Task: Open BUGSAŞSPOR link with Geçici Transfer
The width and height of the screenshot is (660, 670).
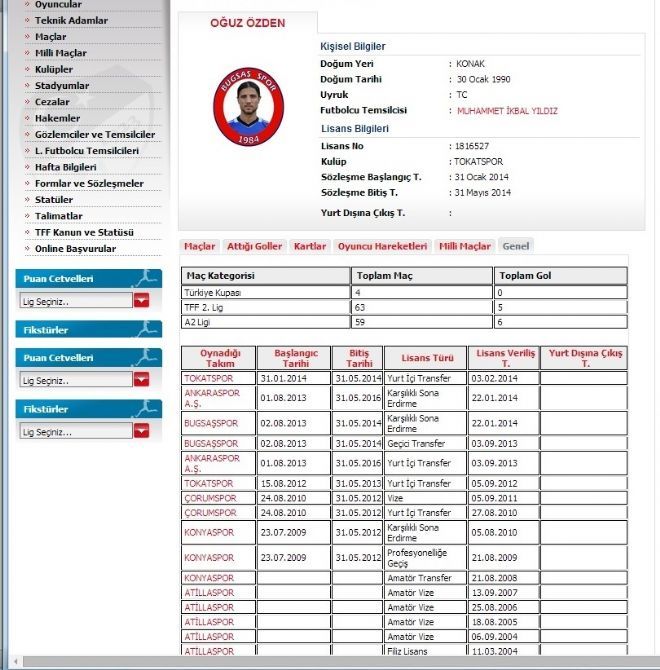Action: [211, 444]
